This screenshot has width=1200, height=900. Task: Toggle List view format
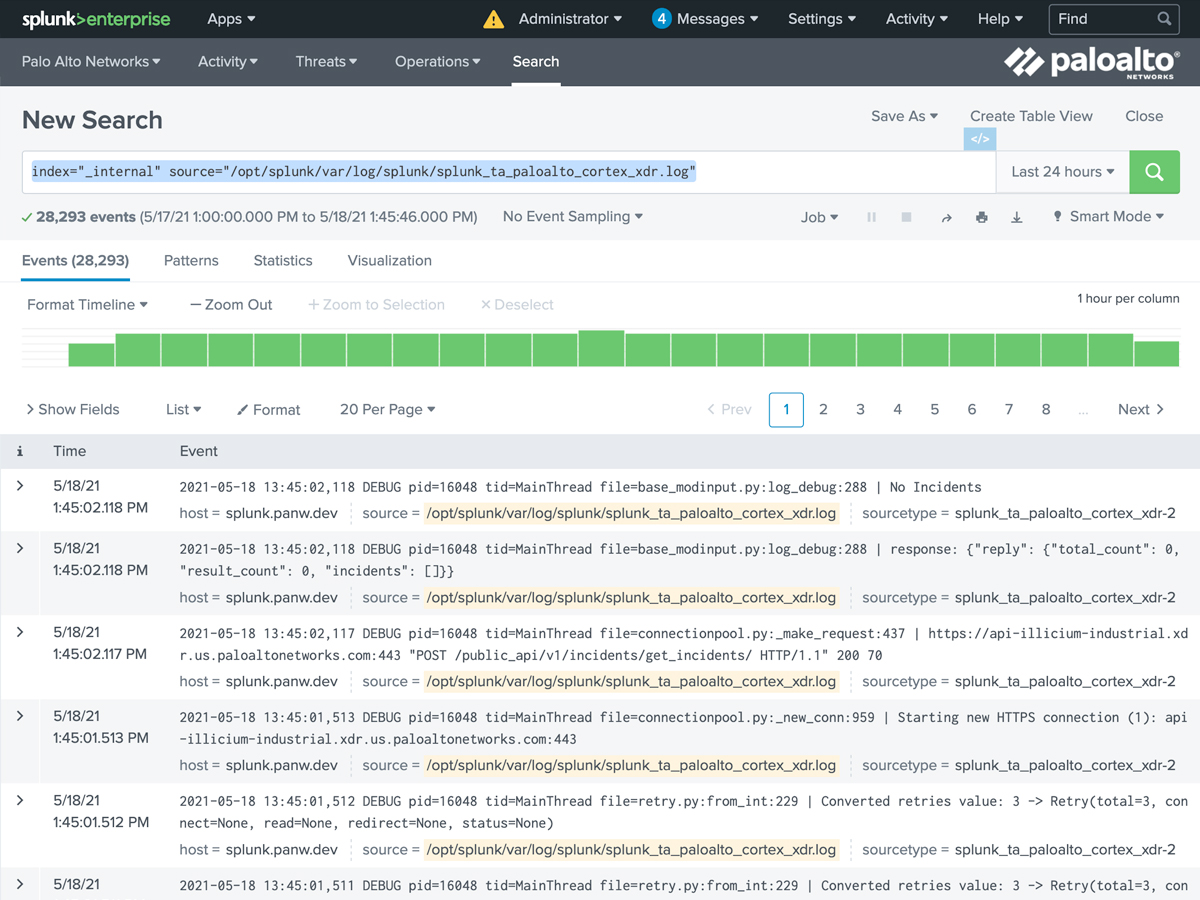point(182,409)
